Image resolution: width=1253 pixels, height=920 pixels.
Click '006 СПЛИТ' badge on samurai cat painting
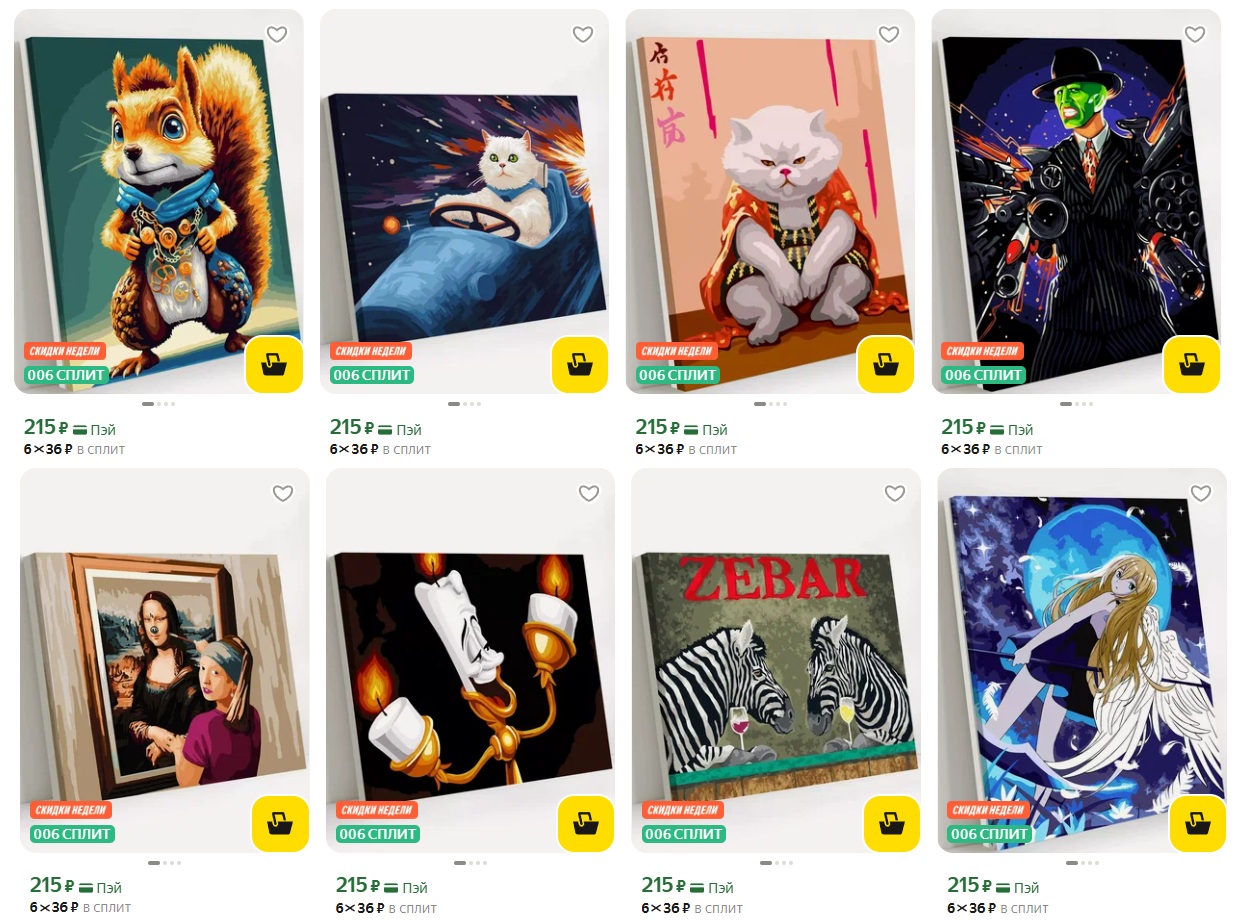coord(678,375)
